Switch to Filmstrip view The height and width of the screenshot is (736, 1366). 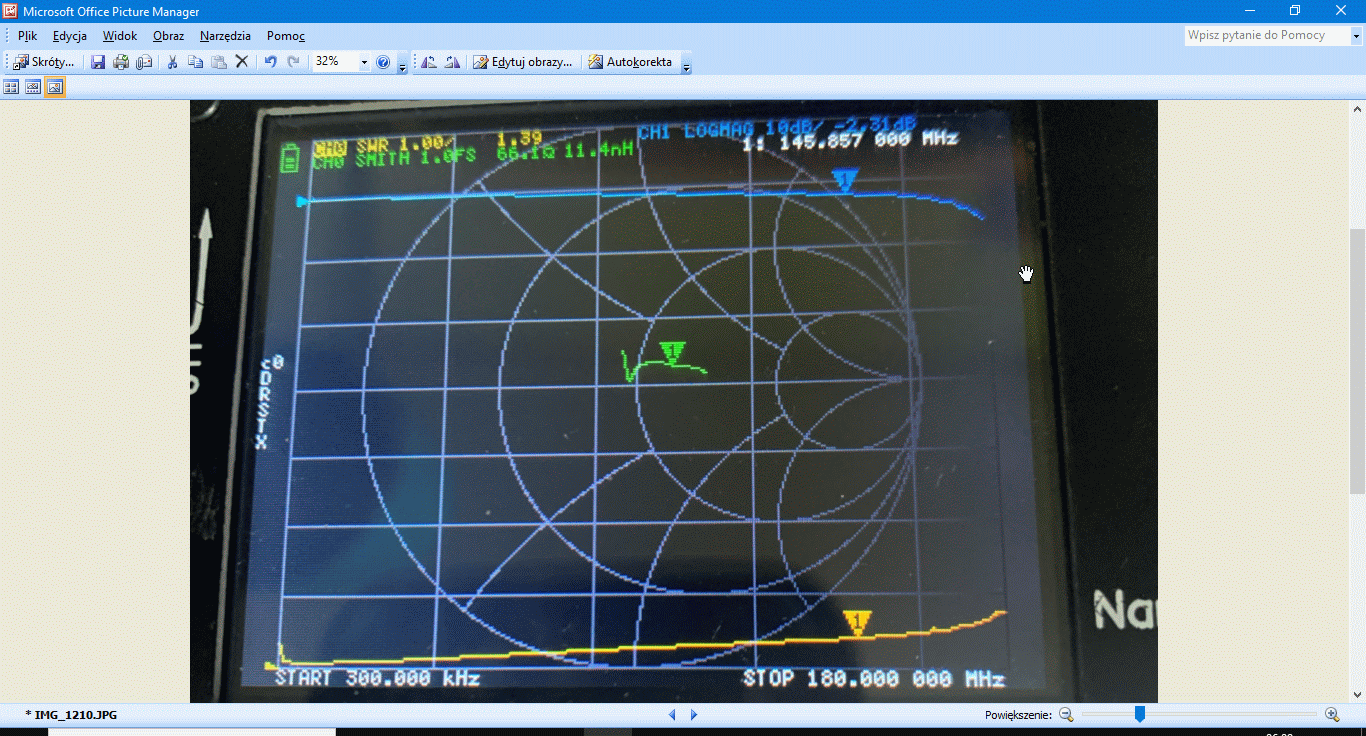coord(33,87)
